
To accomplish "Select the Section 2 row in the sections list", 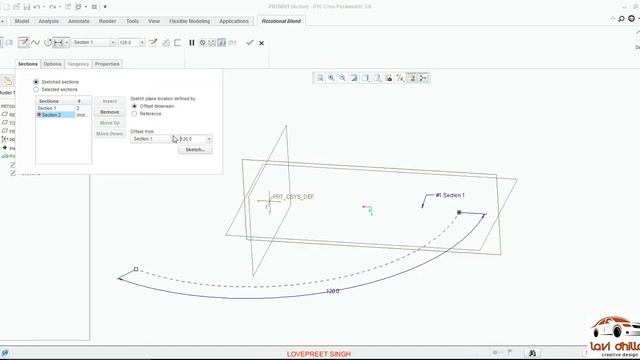I will pos(63,115).
